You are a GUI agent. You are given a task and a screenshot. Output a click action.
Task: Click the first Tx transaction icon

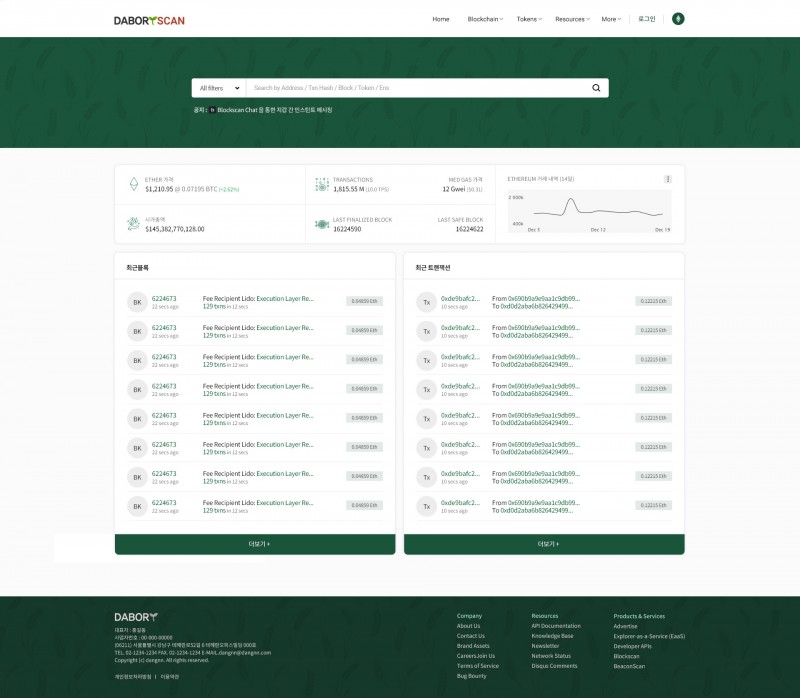426,302
